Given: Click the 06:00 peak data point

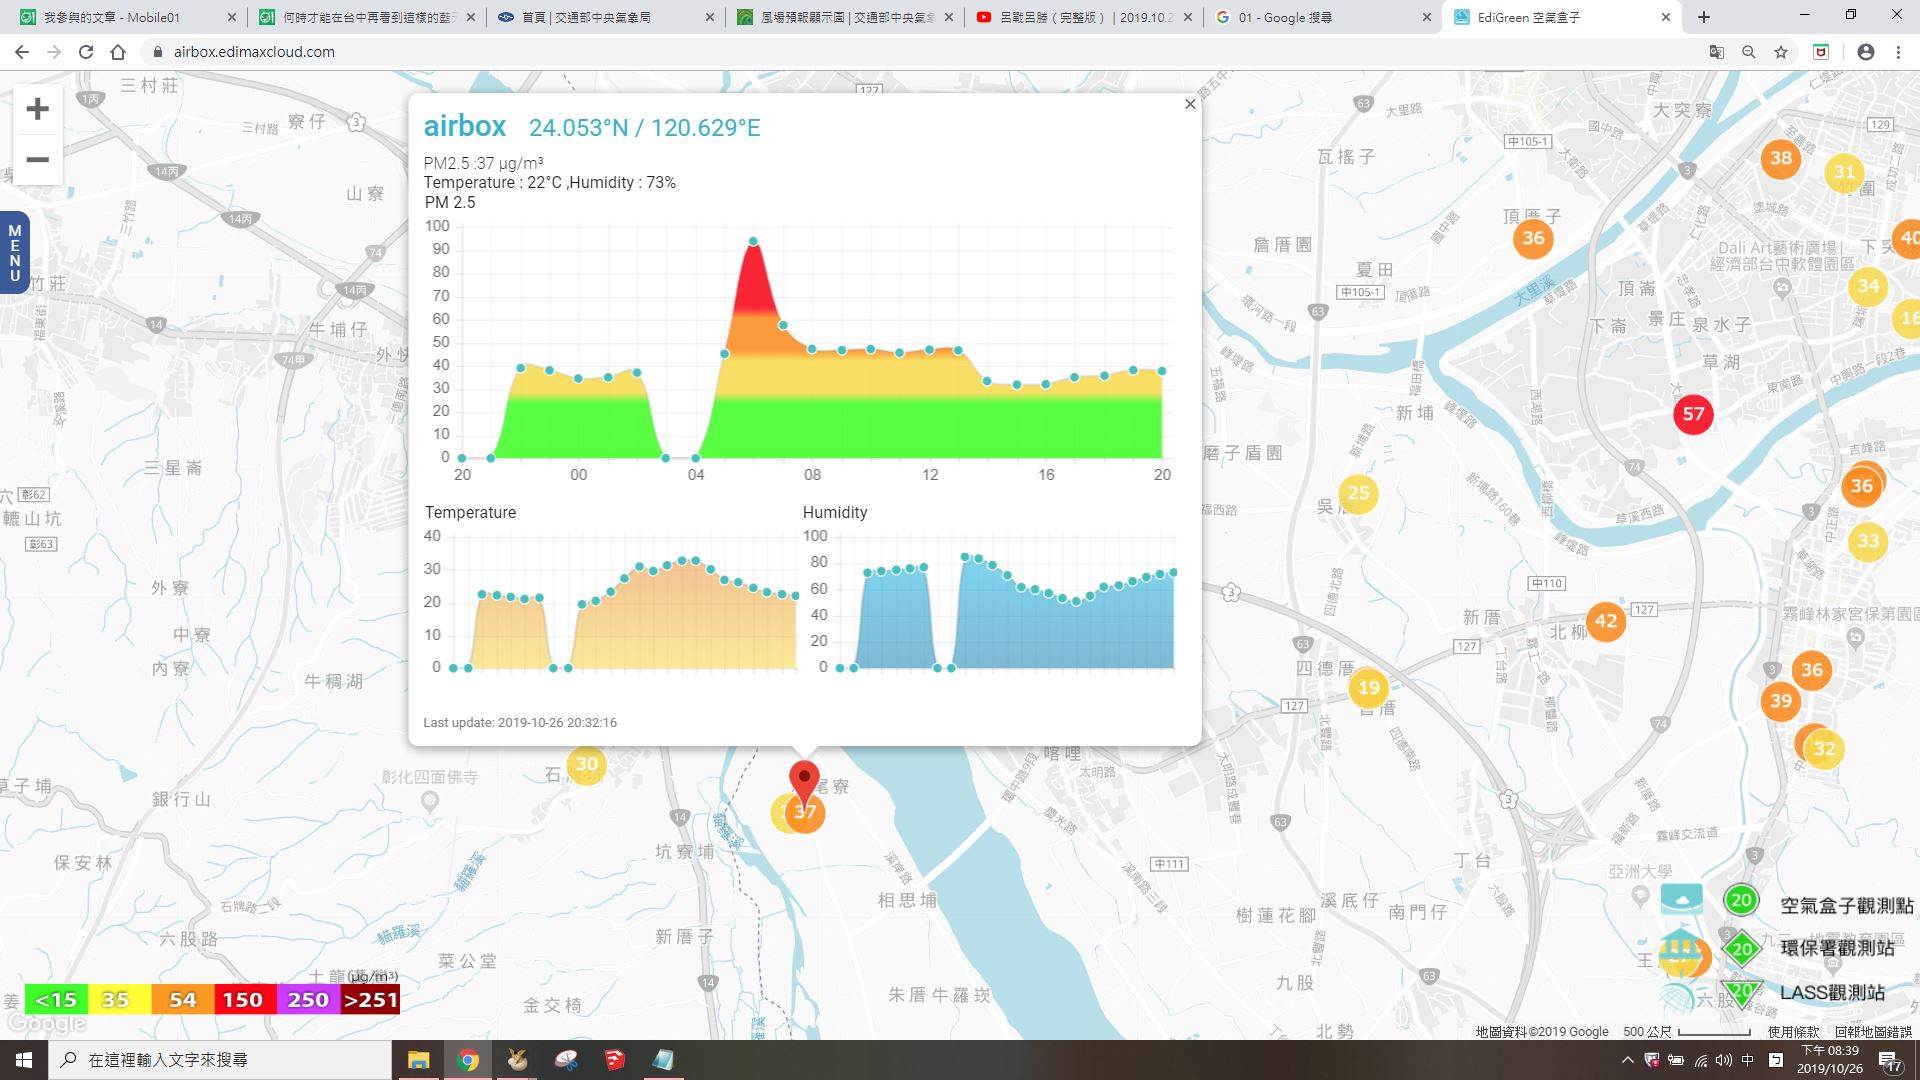Looking at the screenshot, I should click(753, 242).
